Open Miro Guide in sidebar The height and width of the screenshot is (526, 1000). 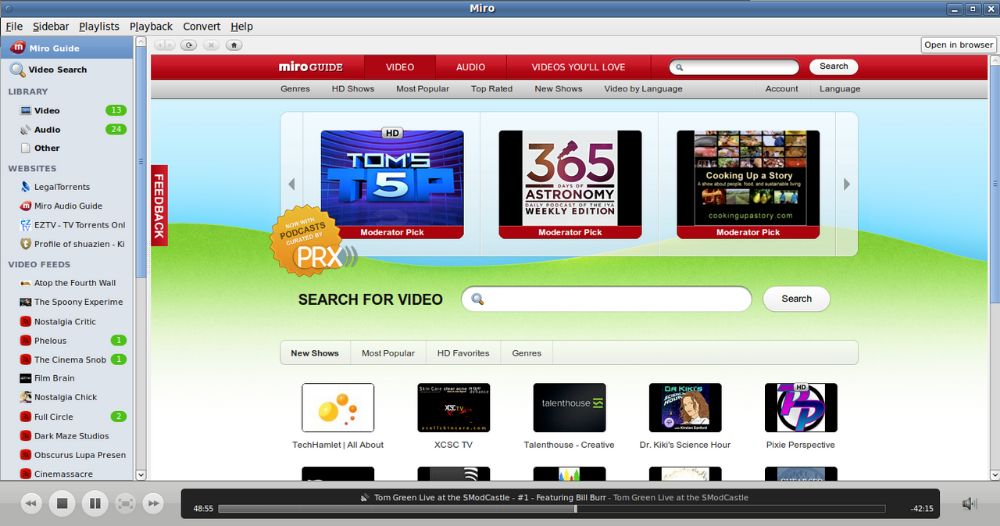pyautogui.click(x=66, y=48)
